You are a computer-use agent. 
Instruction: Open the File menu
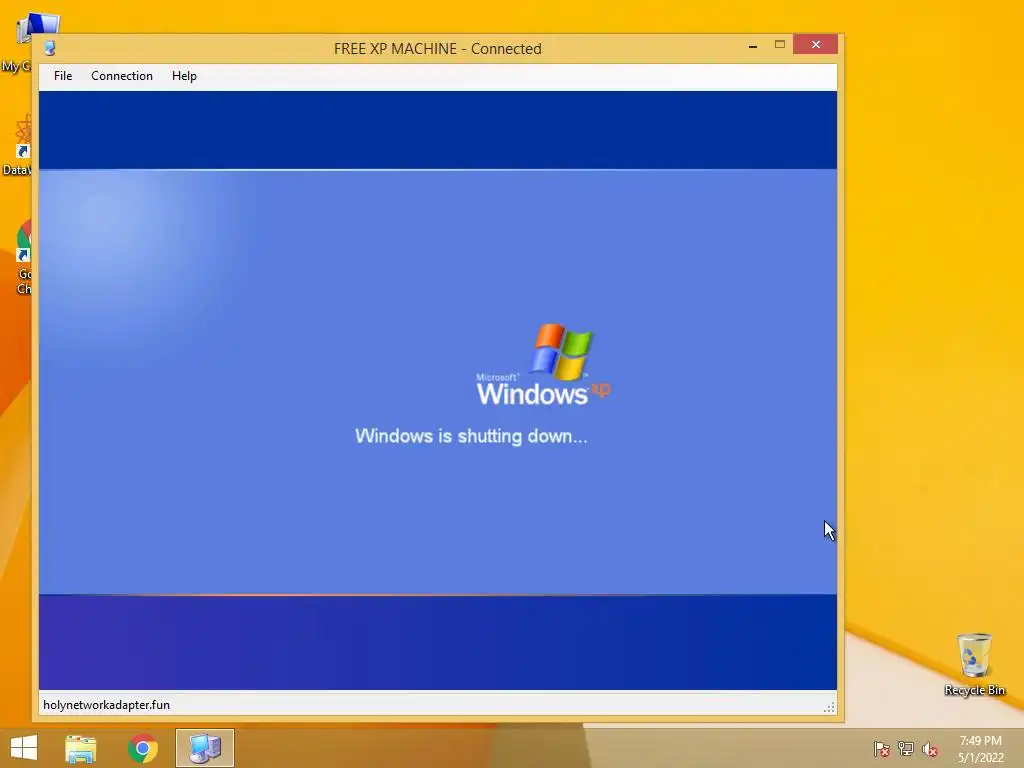click(x=63, y=76)
